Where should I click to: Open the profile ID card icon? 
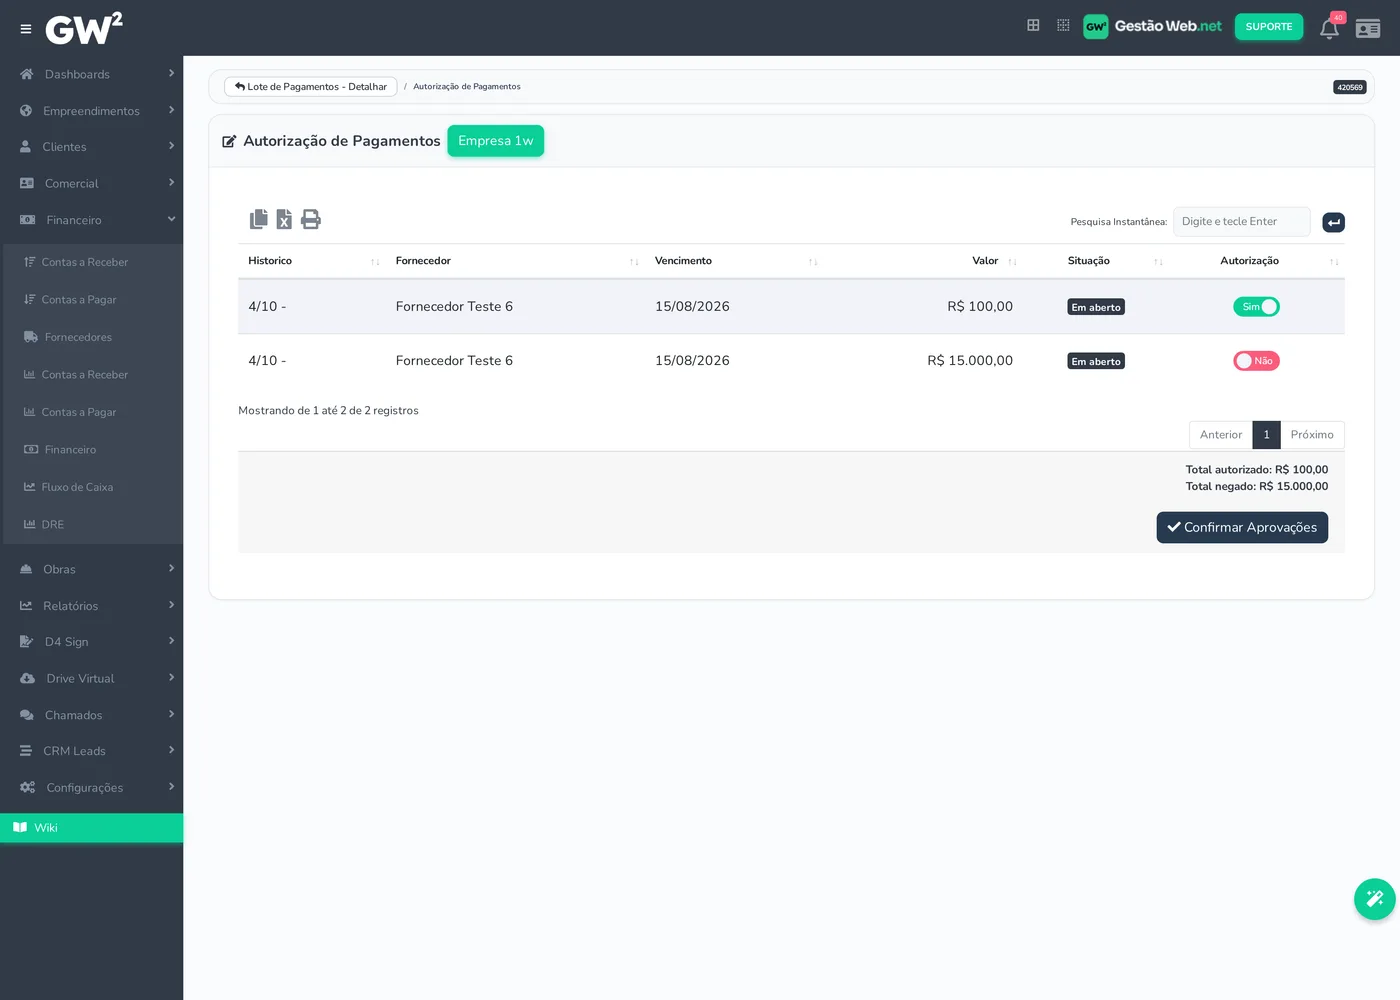pos(1368,28)
